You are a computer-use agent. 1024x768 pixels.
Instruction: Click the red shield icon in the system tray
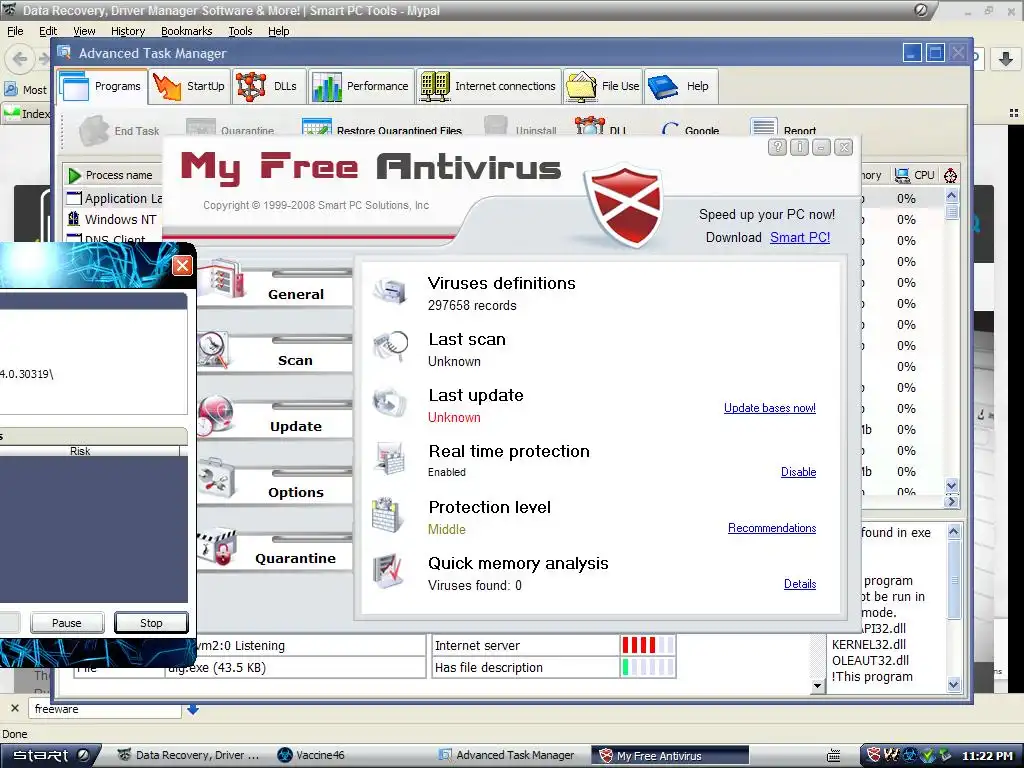pos(873,755)
